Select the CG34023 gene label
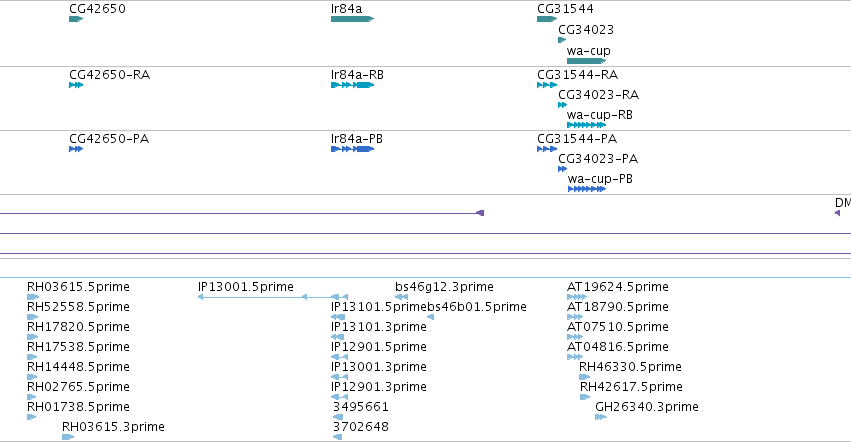Viewport: 851px width, 442px height. (x=586, y=29)
